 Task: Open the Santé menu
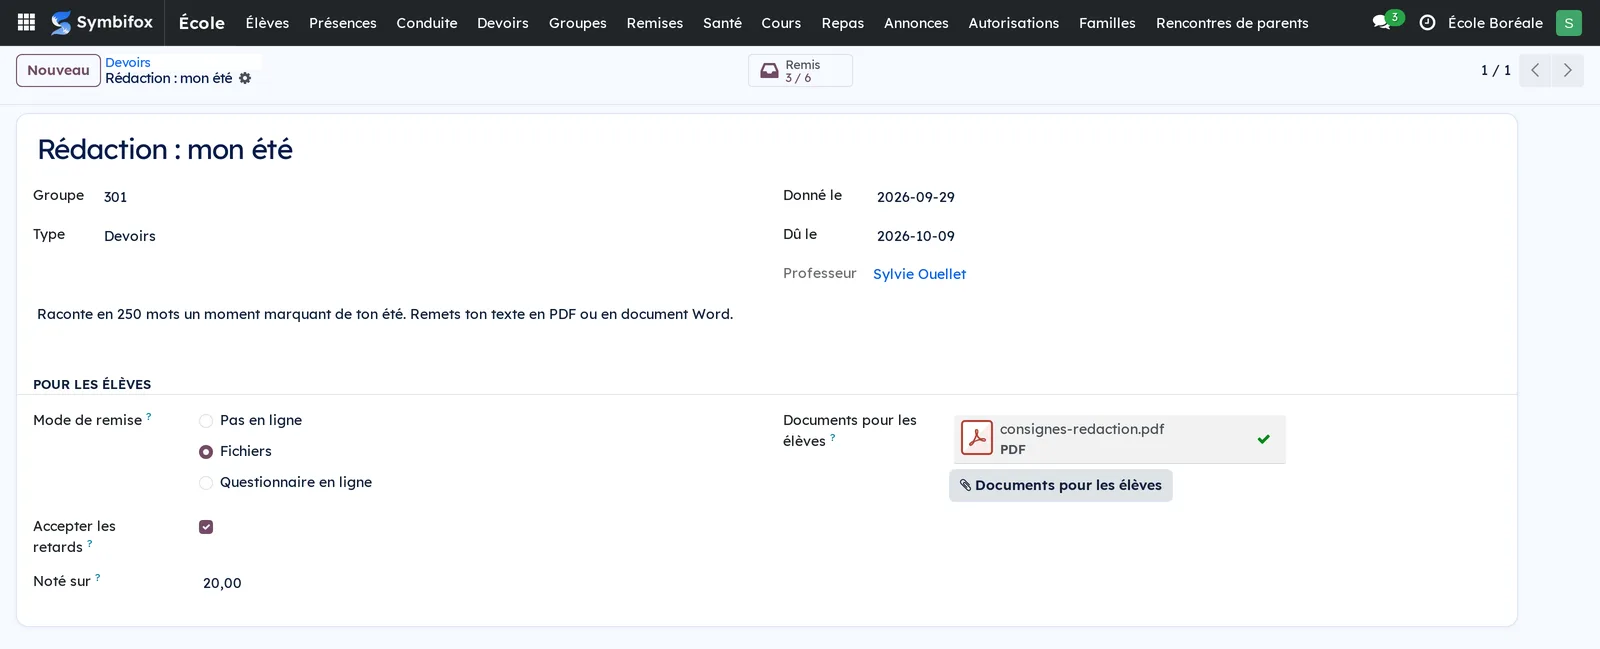tap(722, 22)
